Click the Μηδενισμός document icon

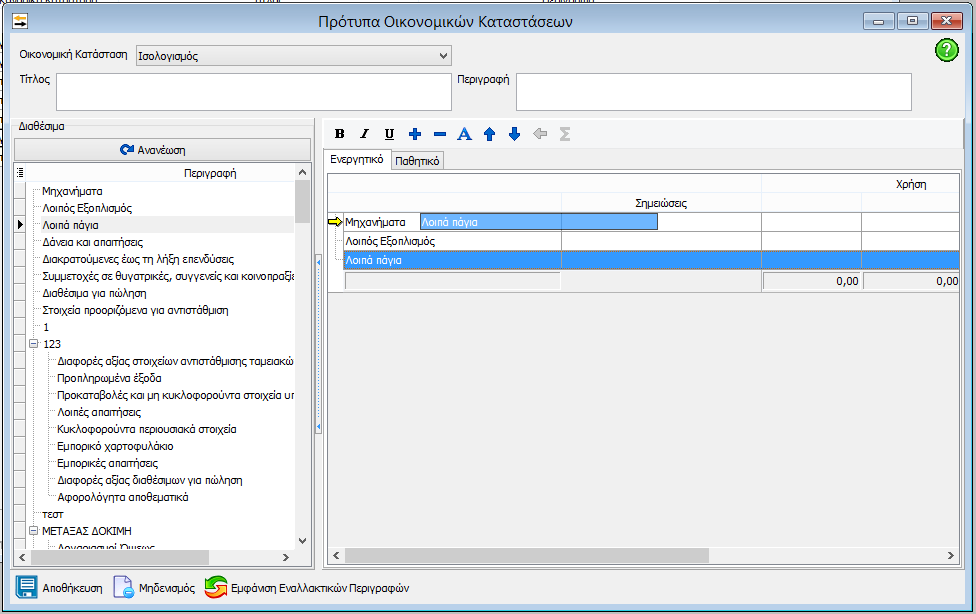[x=123, y=587]
